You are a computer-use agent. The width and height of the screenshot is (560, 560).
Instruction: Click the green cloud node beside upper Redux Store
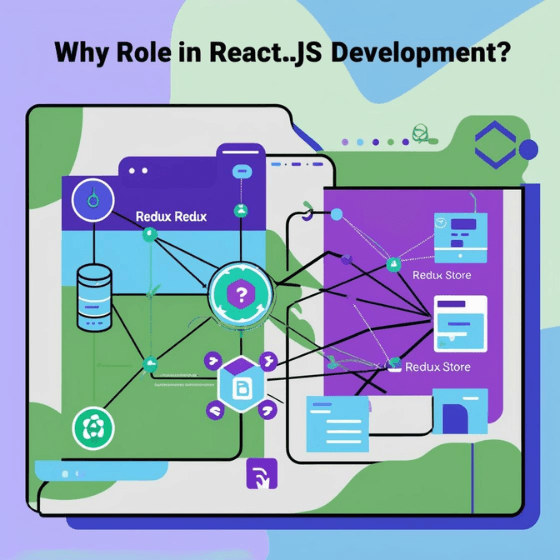(x=394, y=264)
